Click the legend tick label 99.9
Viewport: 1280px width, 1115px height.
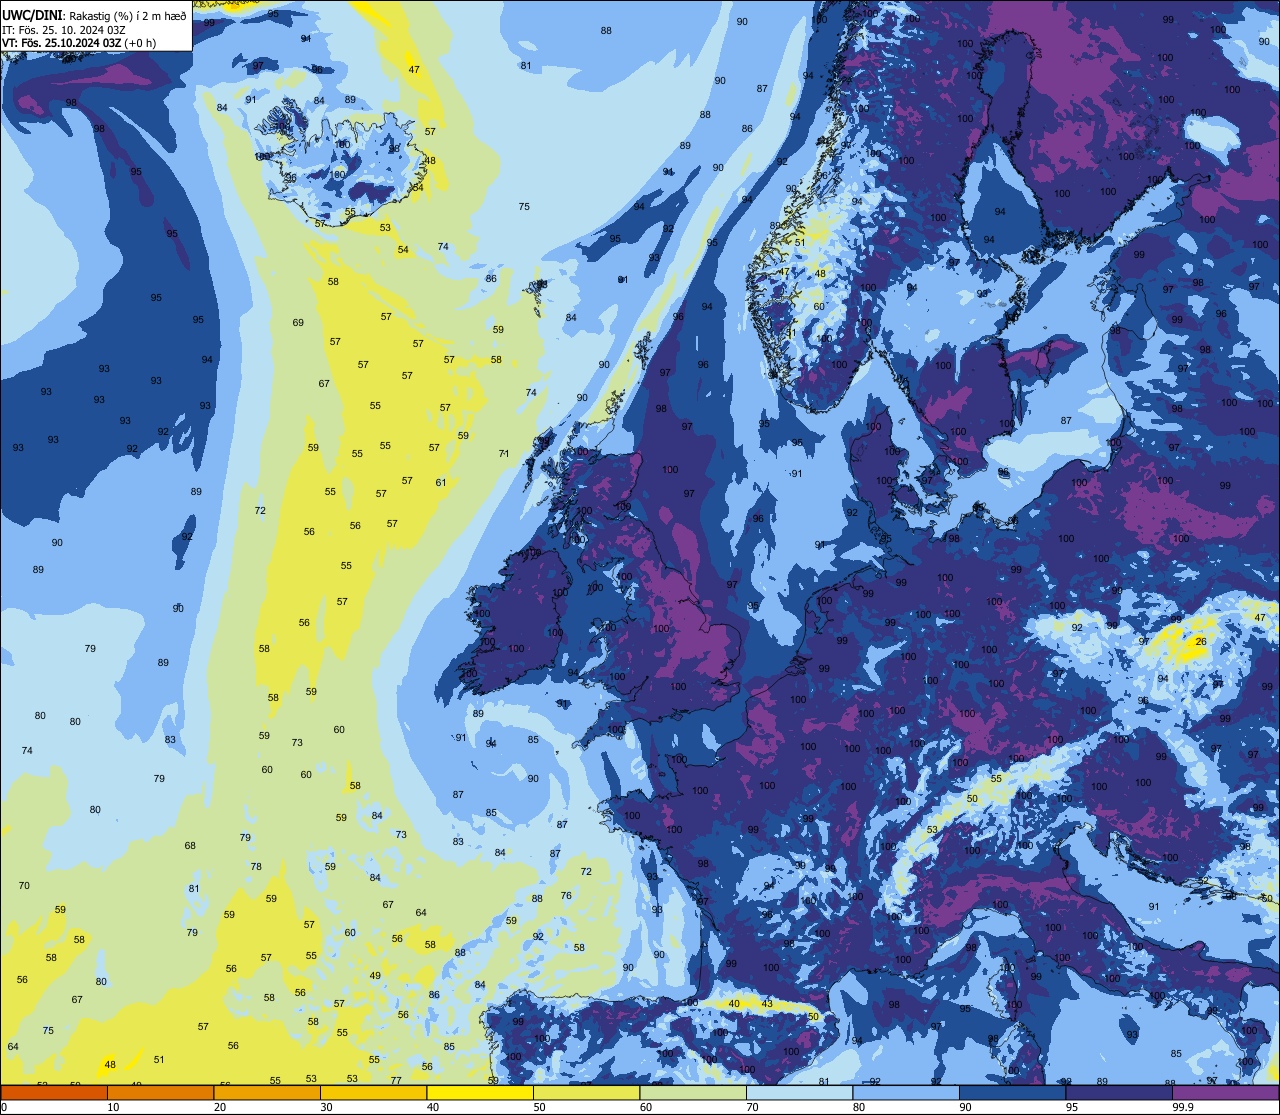pyautogui.click(x=1182, y=1107)
